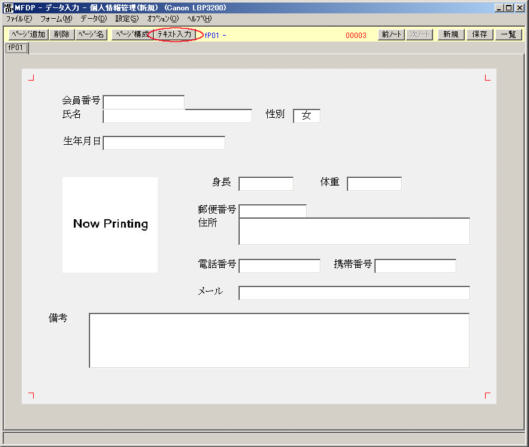Open the データ menu
The height and width of the screenshot is (447, 529).
[94, 19]
